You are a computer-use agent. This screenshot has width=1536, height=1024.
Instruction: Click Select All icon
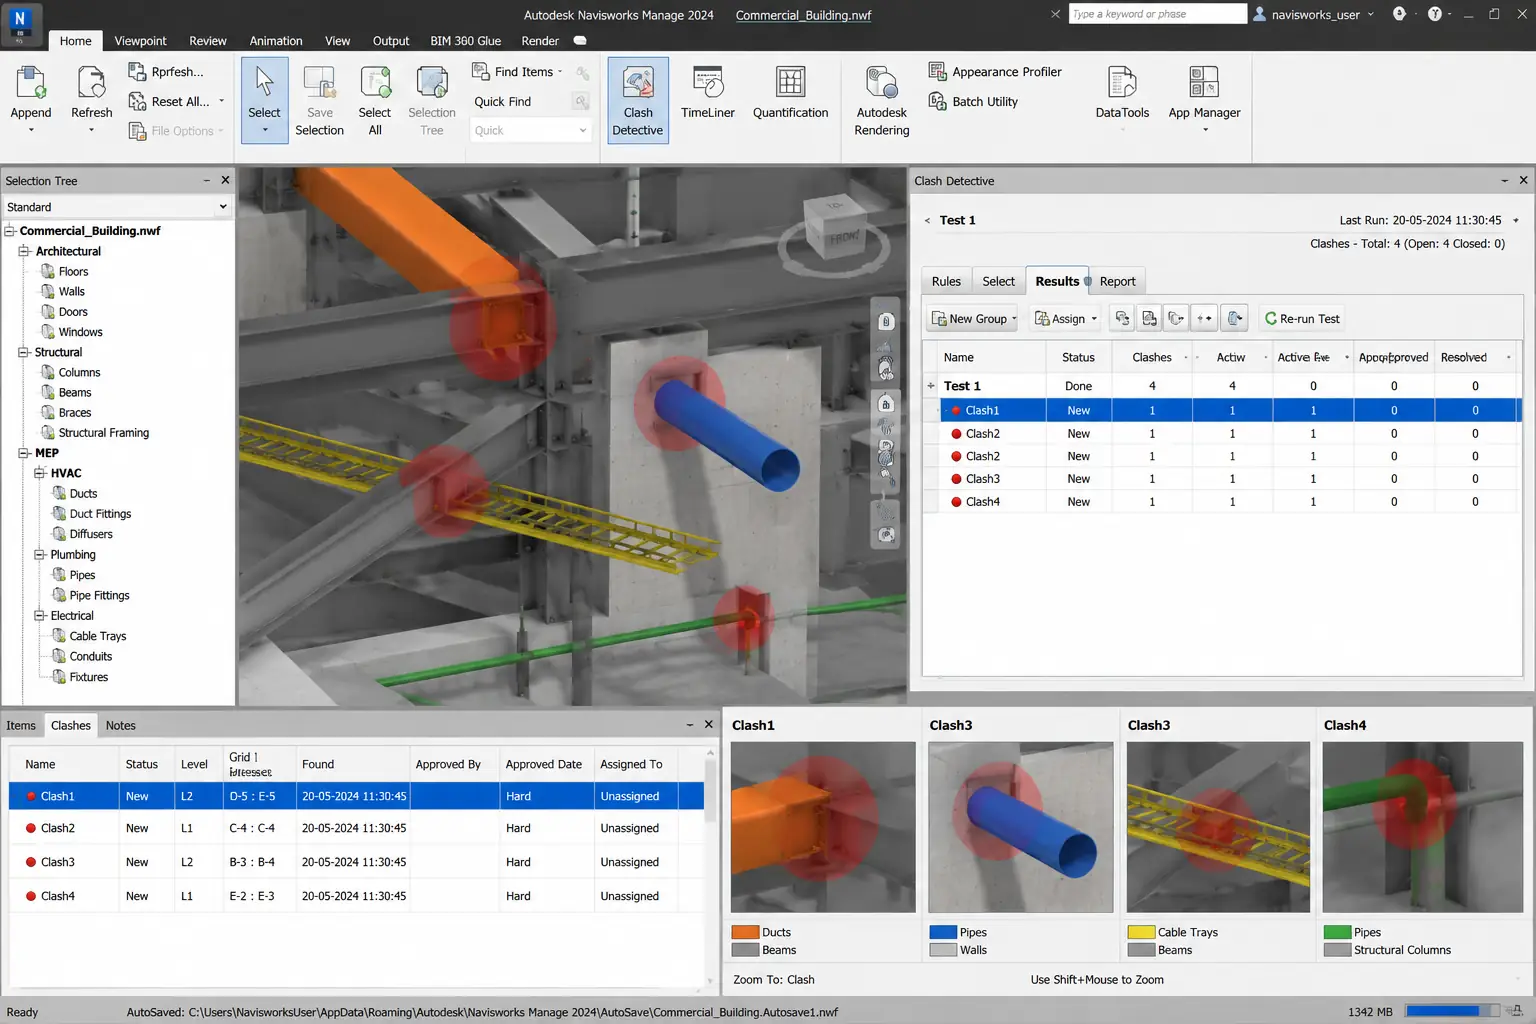coord(375,82)
